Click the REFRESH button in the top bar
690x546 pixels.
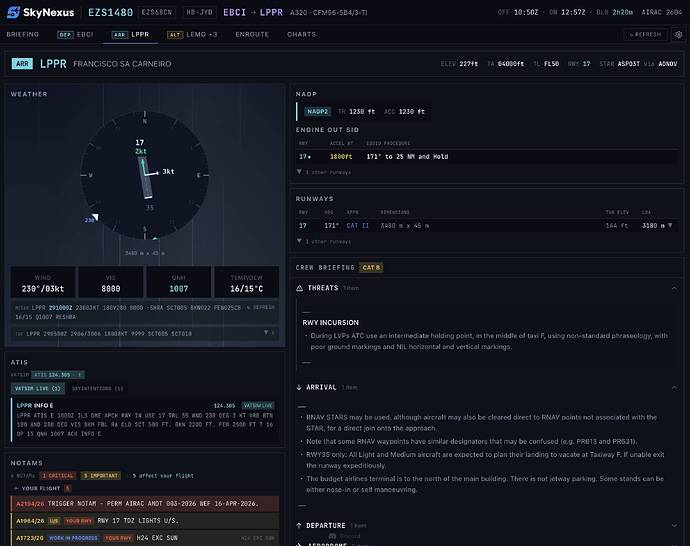pyautogui.click(x=645, y=34)
